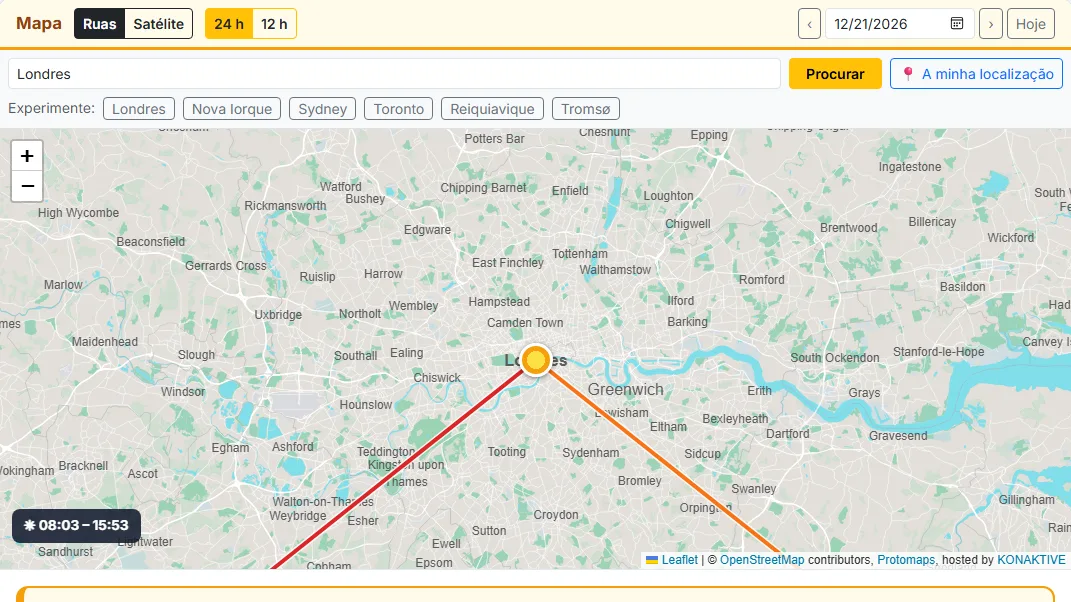The height and width of the screenshot is (602, 1071).
Task: Choose the Toronto suggestion chip
Action: click(398, 109)
